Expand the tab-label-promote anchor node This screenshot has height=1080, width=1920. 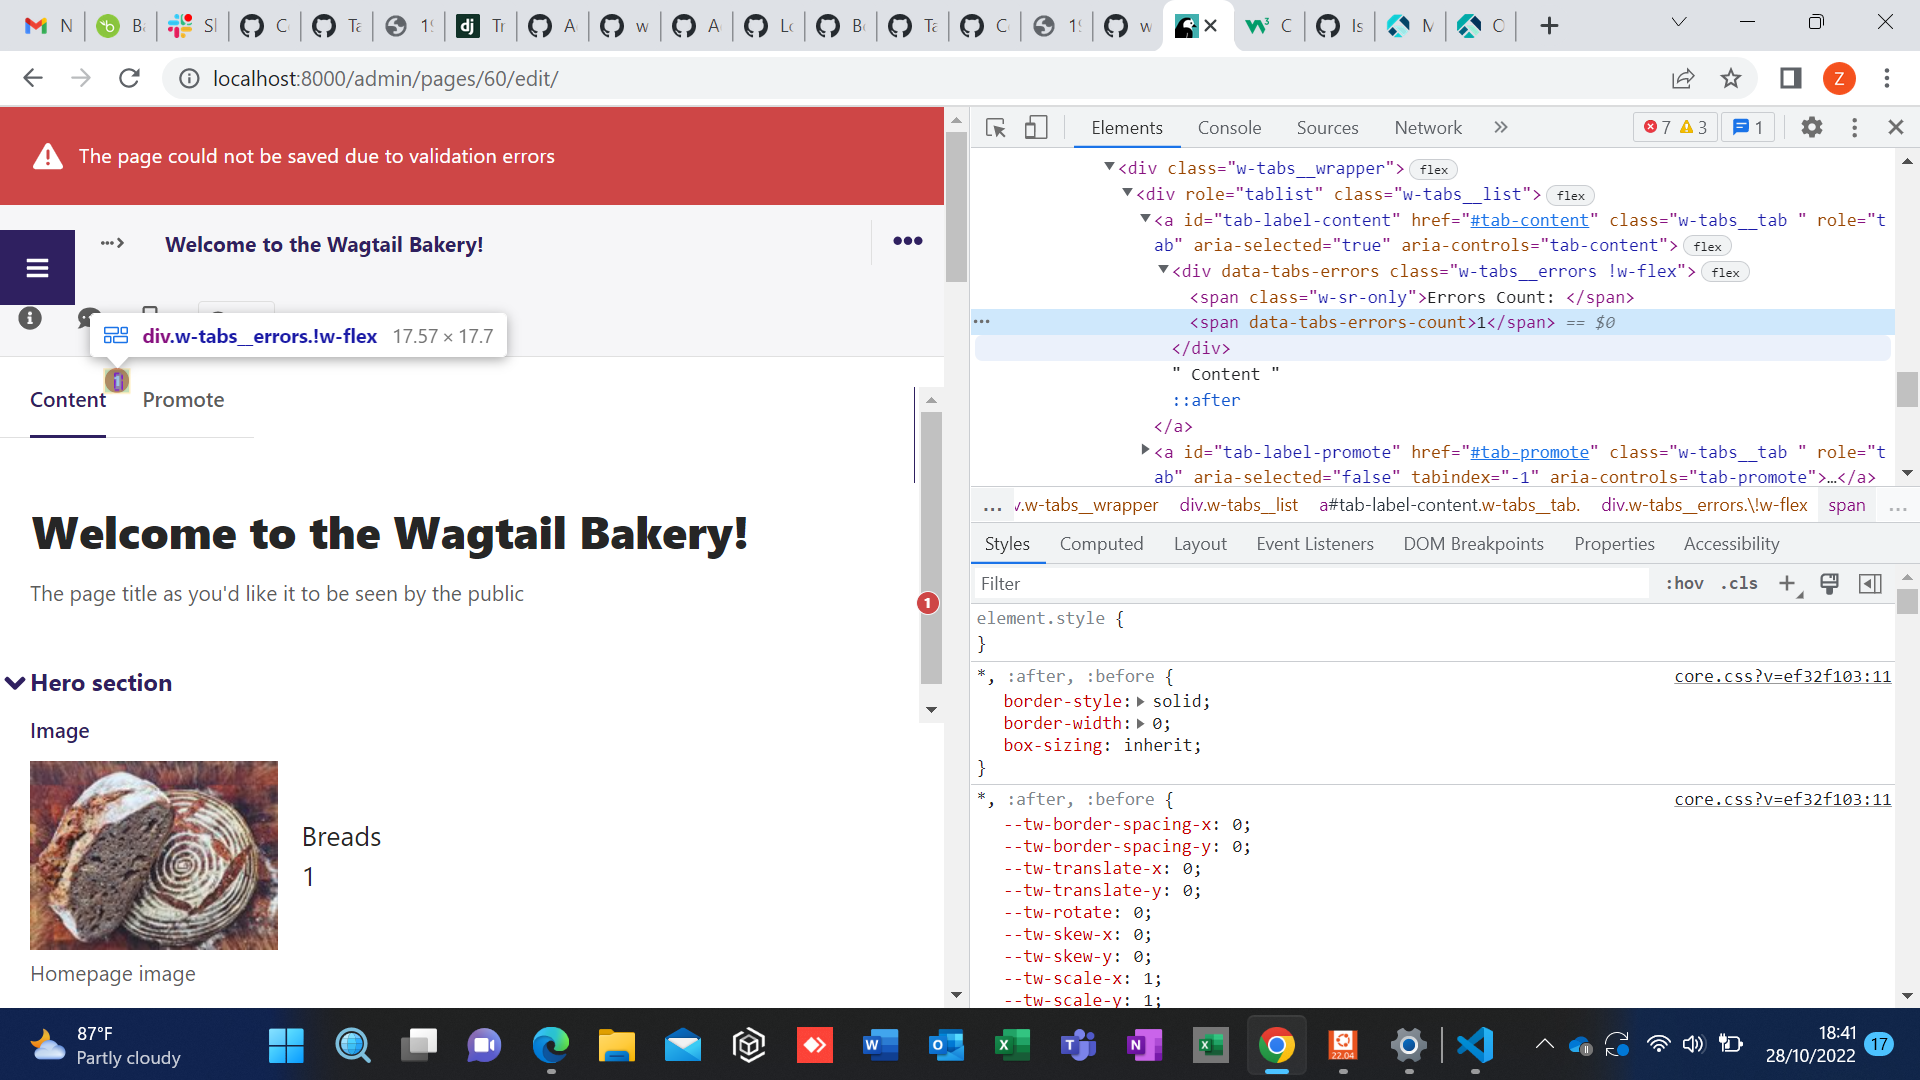(1145, 451)
